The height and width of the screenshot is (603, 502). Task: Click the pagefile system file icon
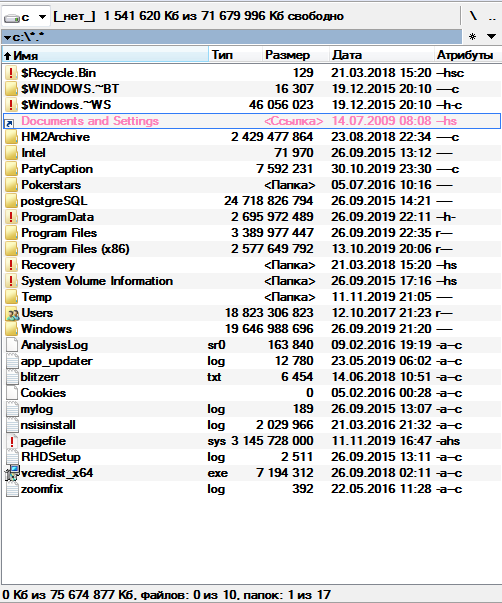point(12,441)
